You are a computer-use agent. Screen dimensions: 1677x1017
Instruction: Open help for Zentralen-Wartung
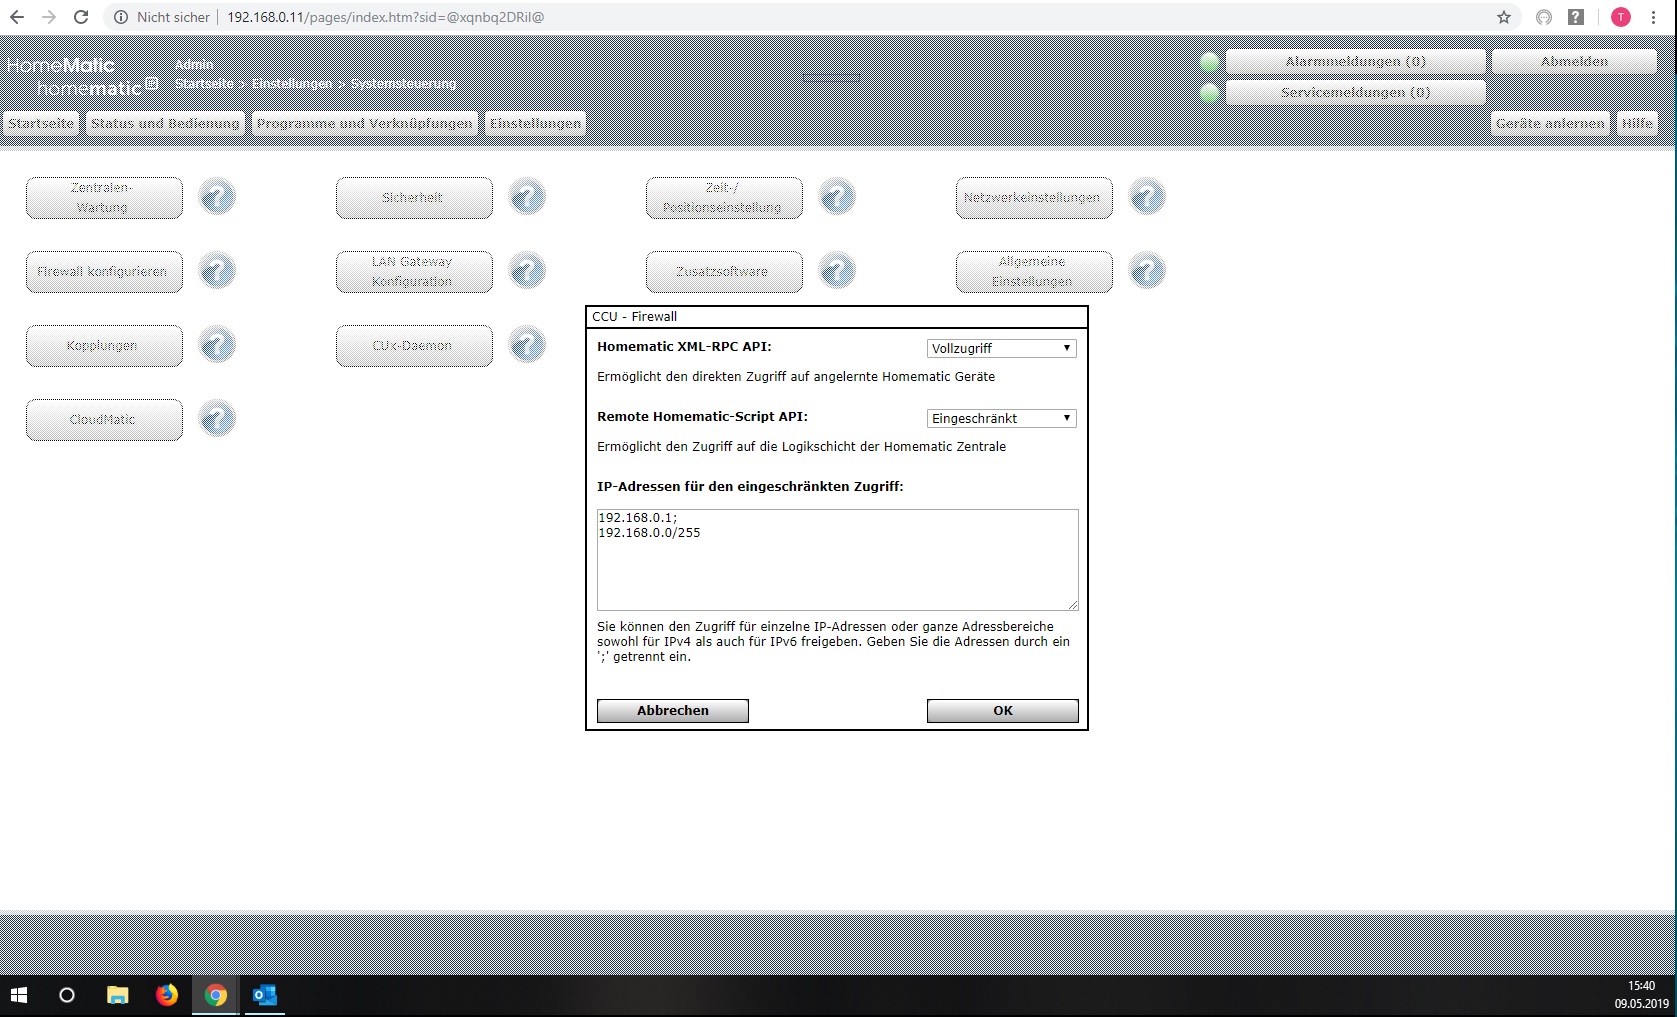[x=217, y=197]
